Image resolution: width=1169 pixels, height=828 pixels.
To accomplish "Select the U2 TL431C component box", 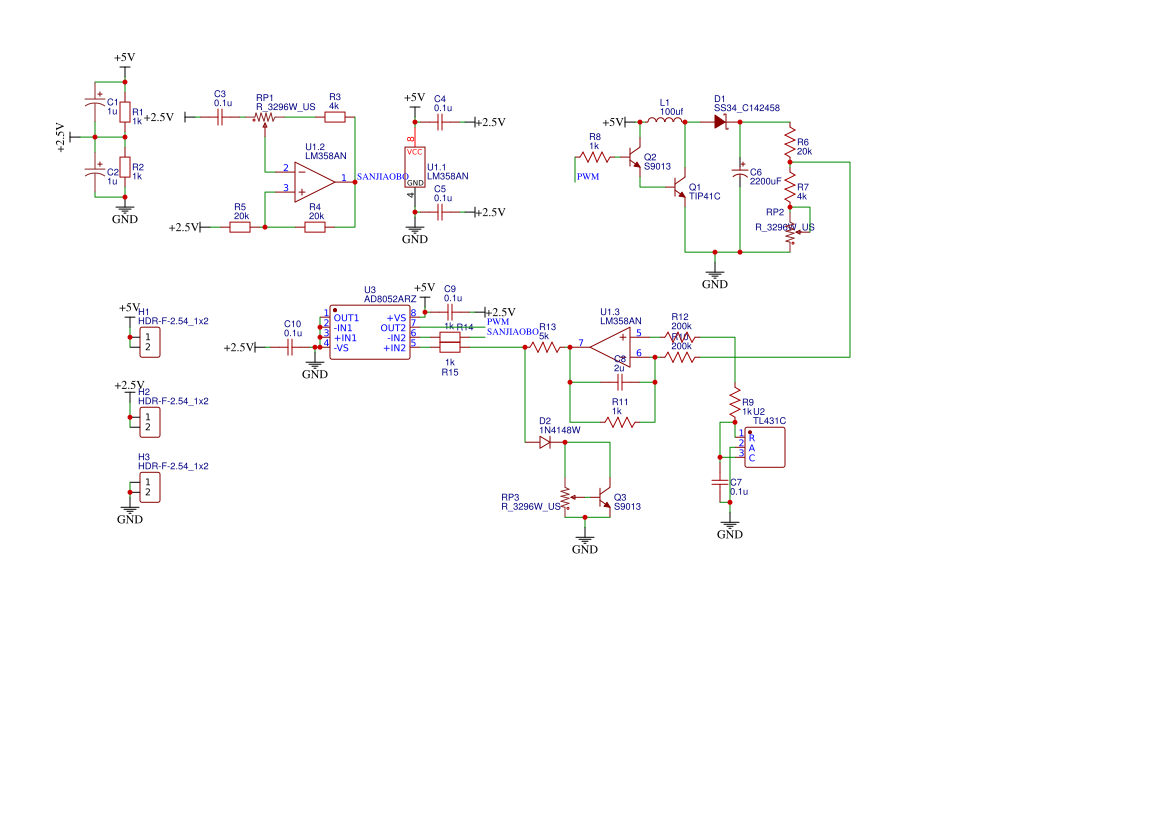I will (x=765, y=447).
